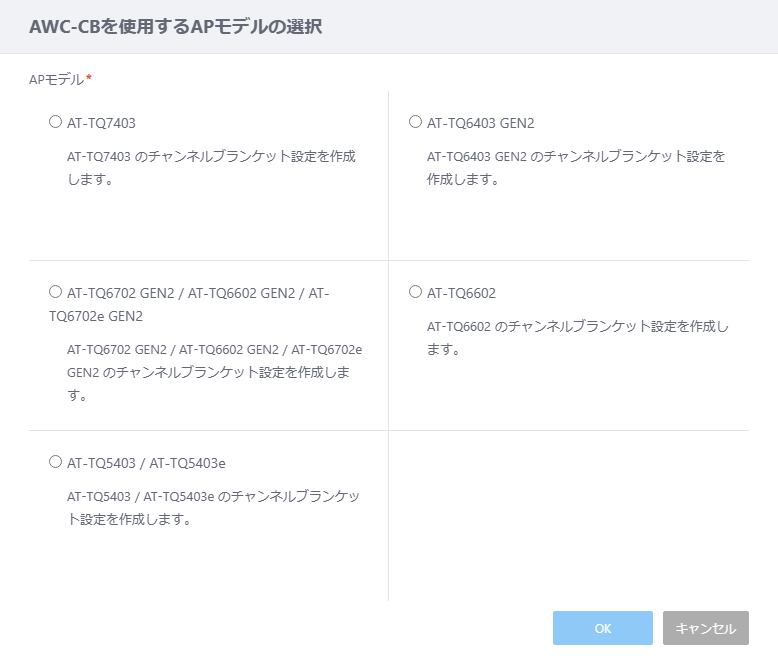Click the AT-TQ7403 channel blanket description text
This screenshot has width=778, height=669.
211,168
